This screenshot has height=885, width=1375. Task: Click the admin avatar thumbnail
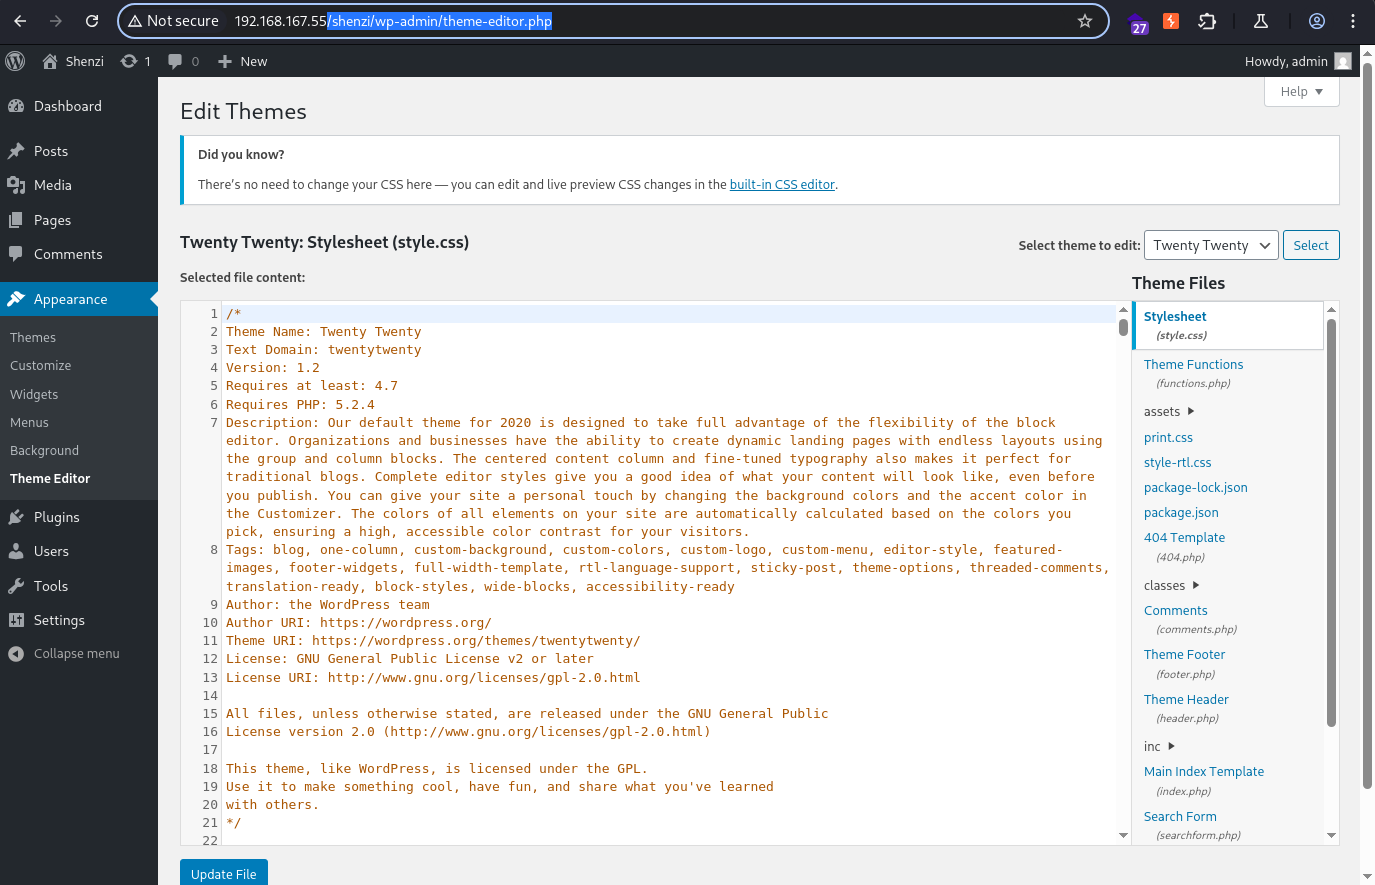pos(1343,61)
